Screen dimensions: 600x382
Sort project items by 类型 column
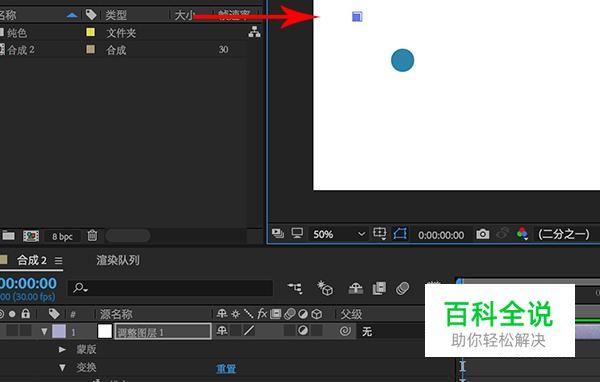pos(116,15)
